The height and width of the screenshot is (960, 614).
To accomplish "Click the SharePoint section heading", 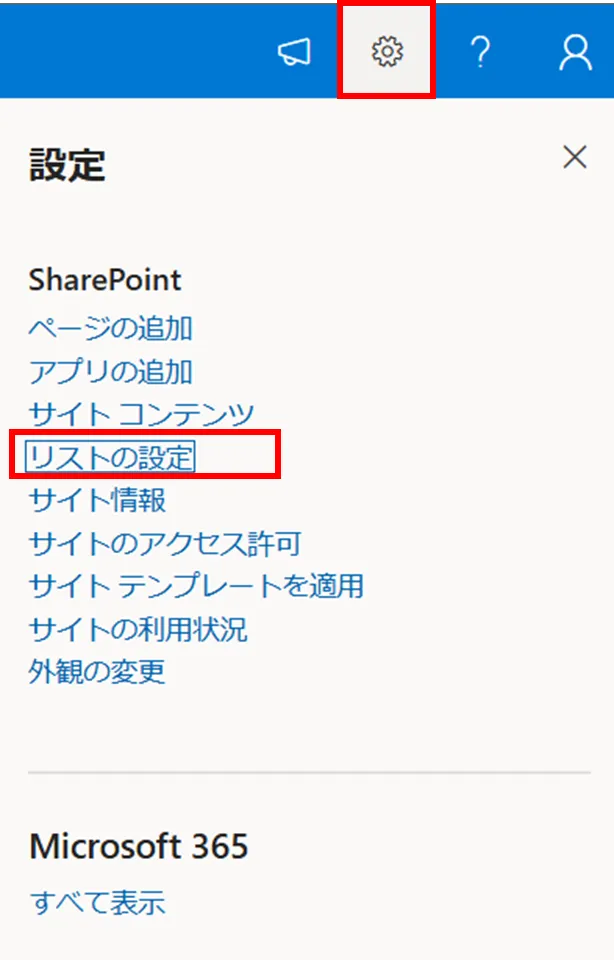I will coord(105,280).
